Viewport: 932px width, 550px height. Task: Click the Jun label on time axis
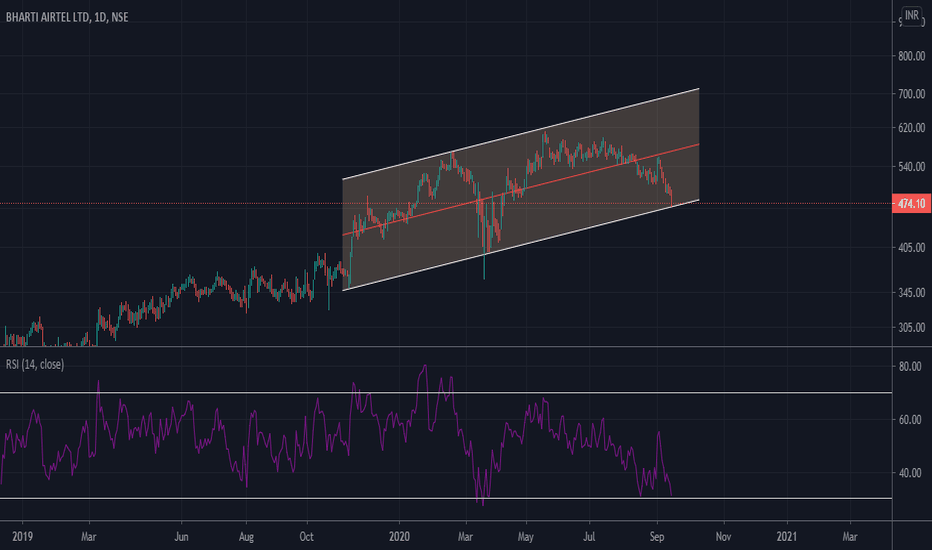(x=181, y=536)
